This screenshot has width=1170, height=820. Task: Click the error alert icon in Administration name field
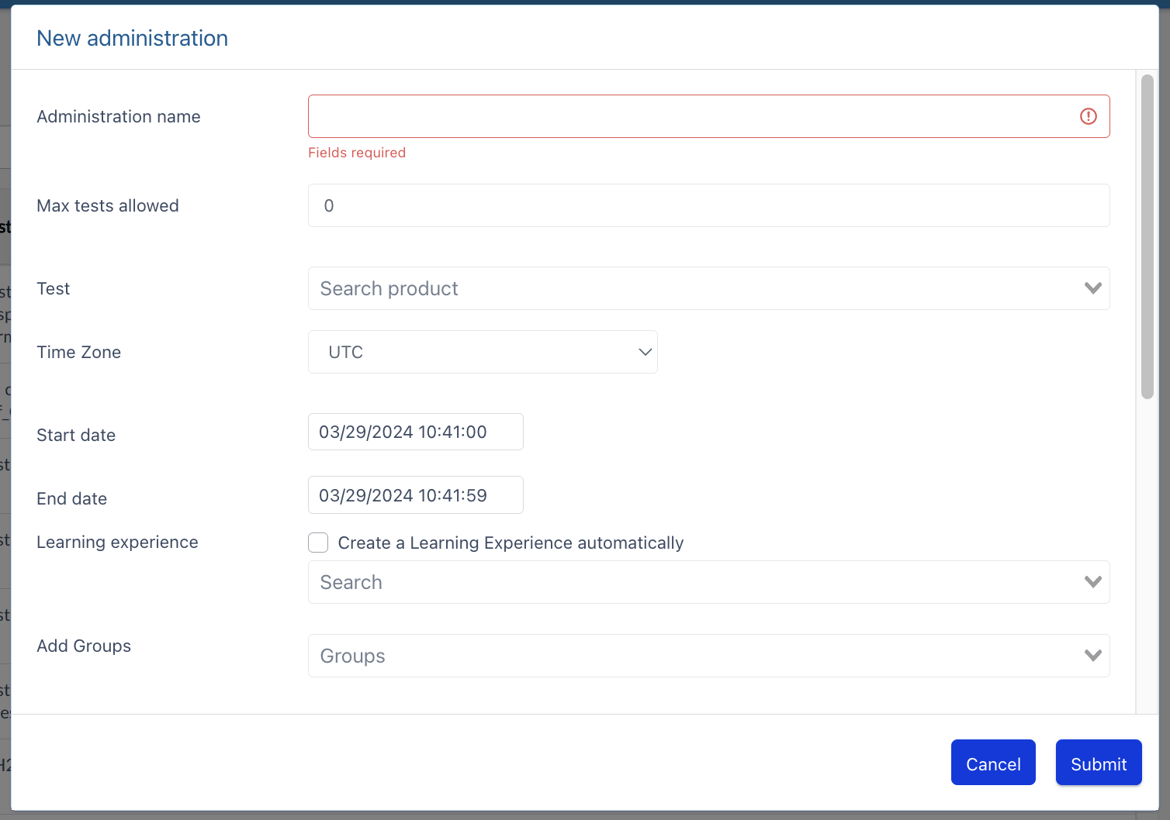point(1088,116)
